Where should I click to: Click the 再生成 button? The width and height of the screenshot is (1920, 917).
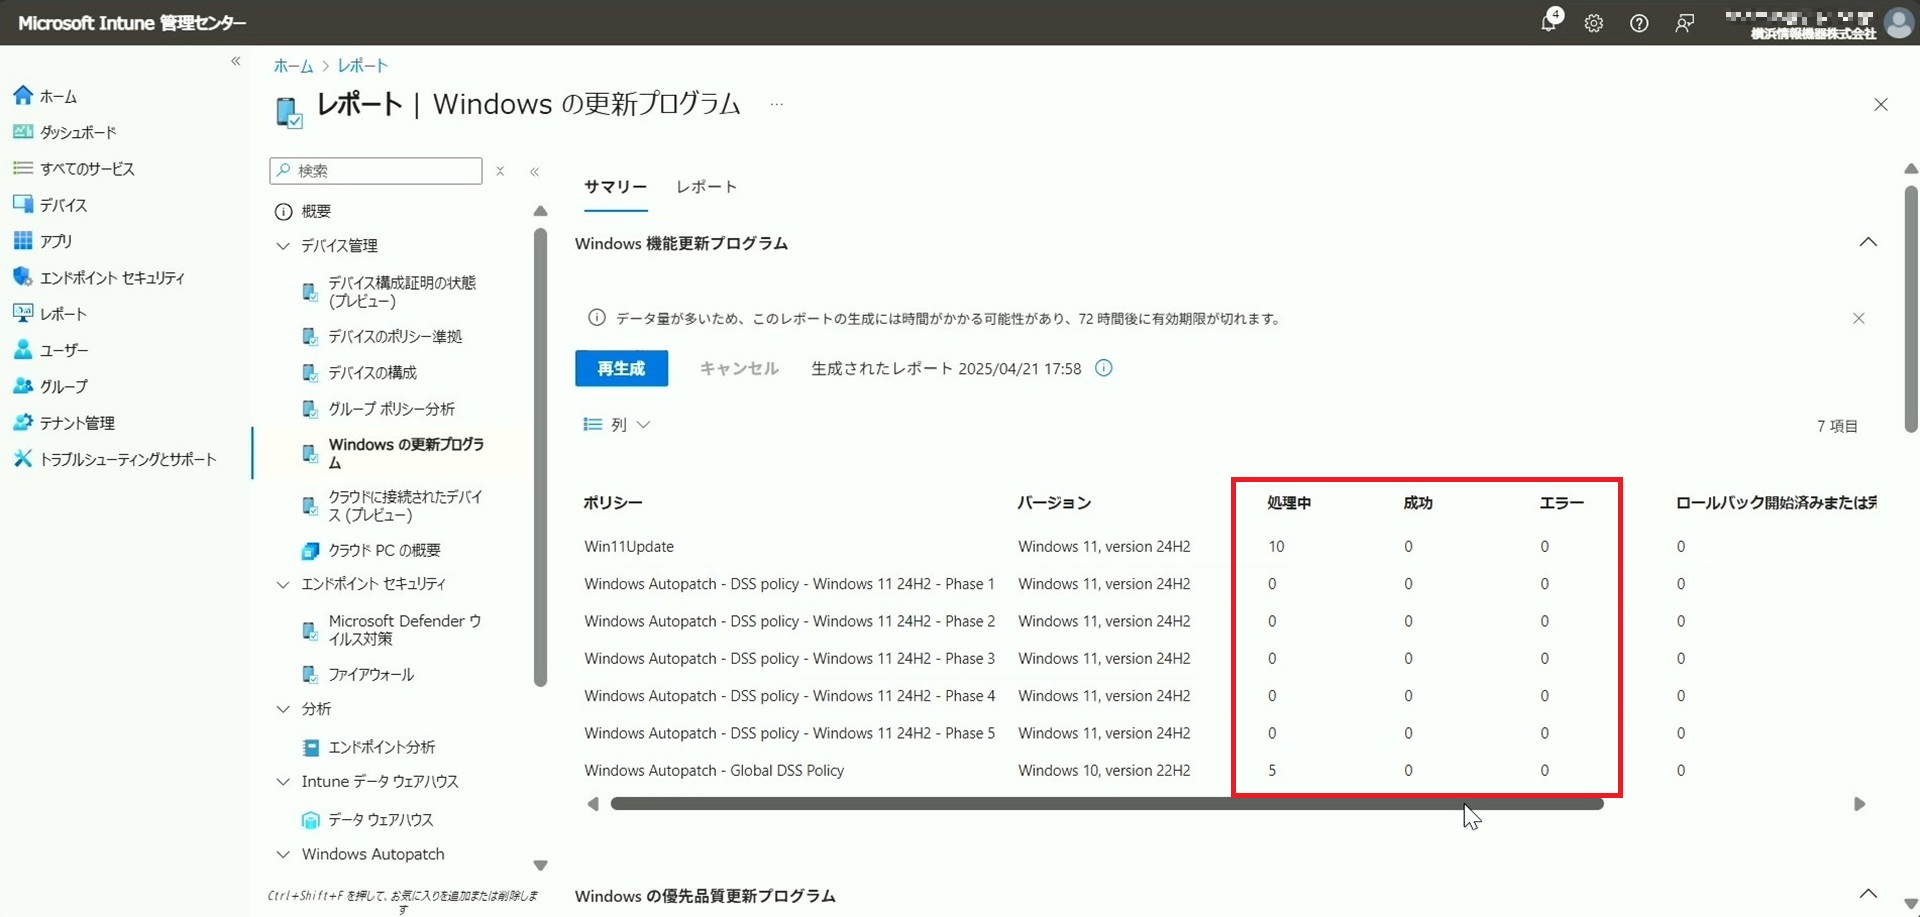pos(621,368)
